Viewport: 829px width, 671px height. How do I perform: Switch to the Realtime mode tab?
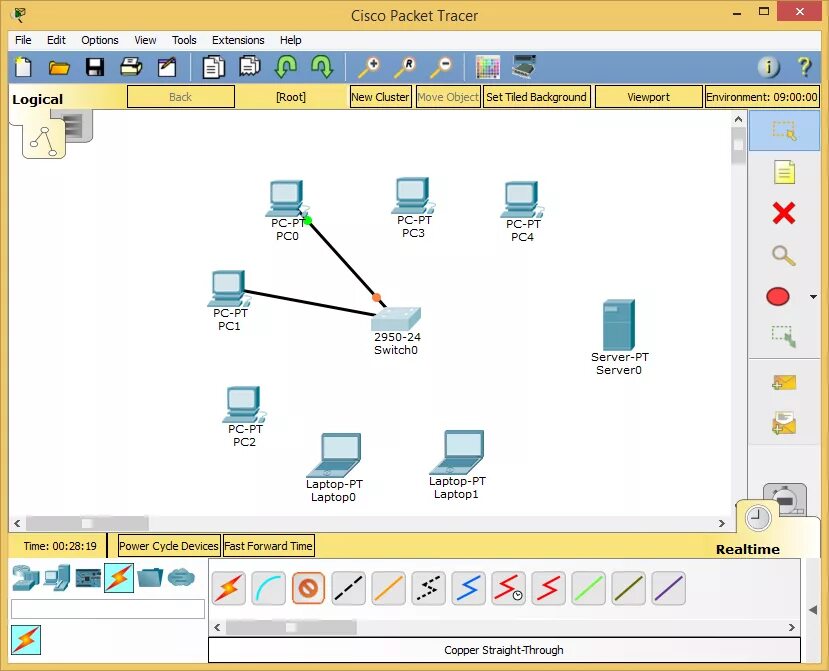coord(748,549)
